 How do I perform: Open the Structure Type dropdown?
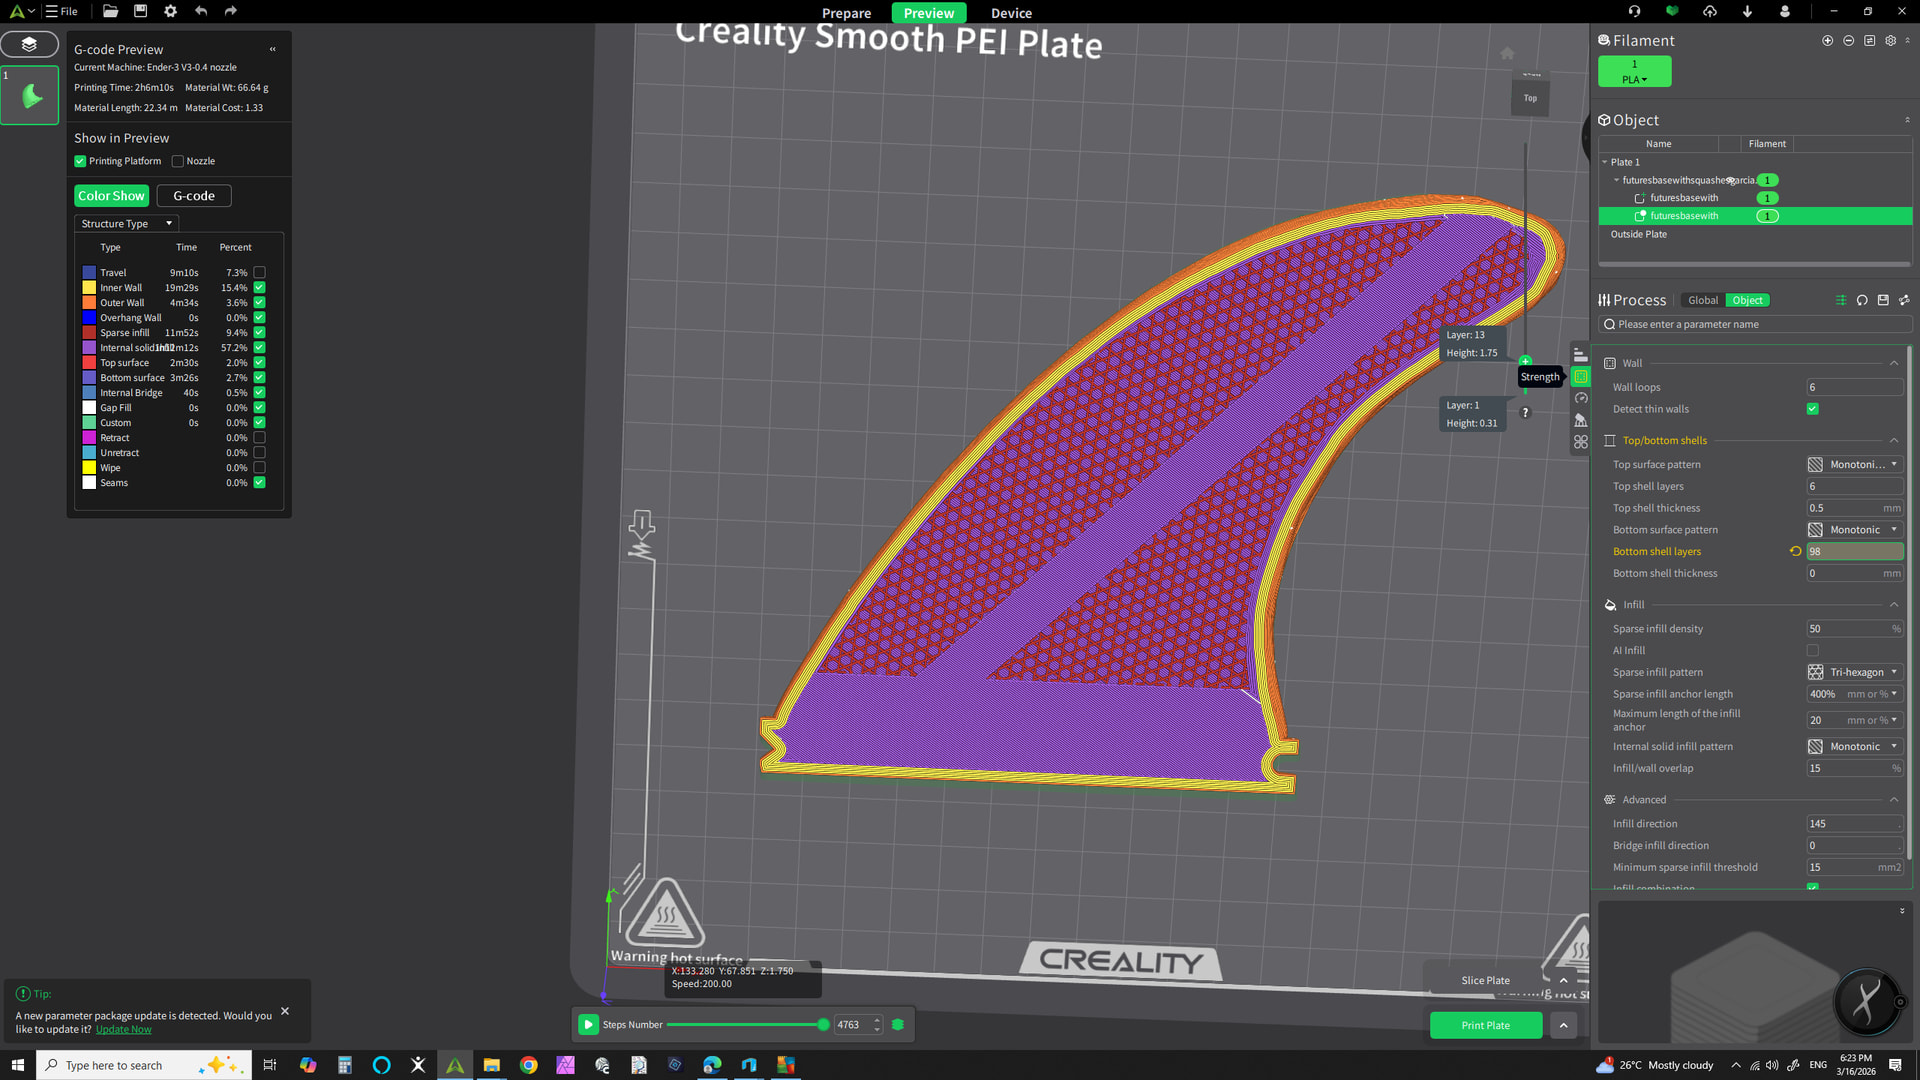[x=126, y=224]
